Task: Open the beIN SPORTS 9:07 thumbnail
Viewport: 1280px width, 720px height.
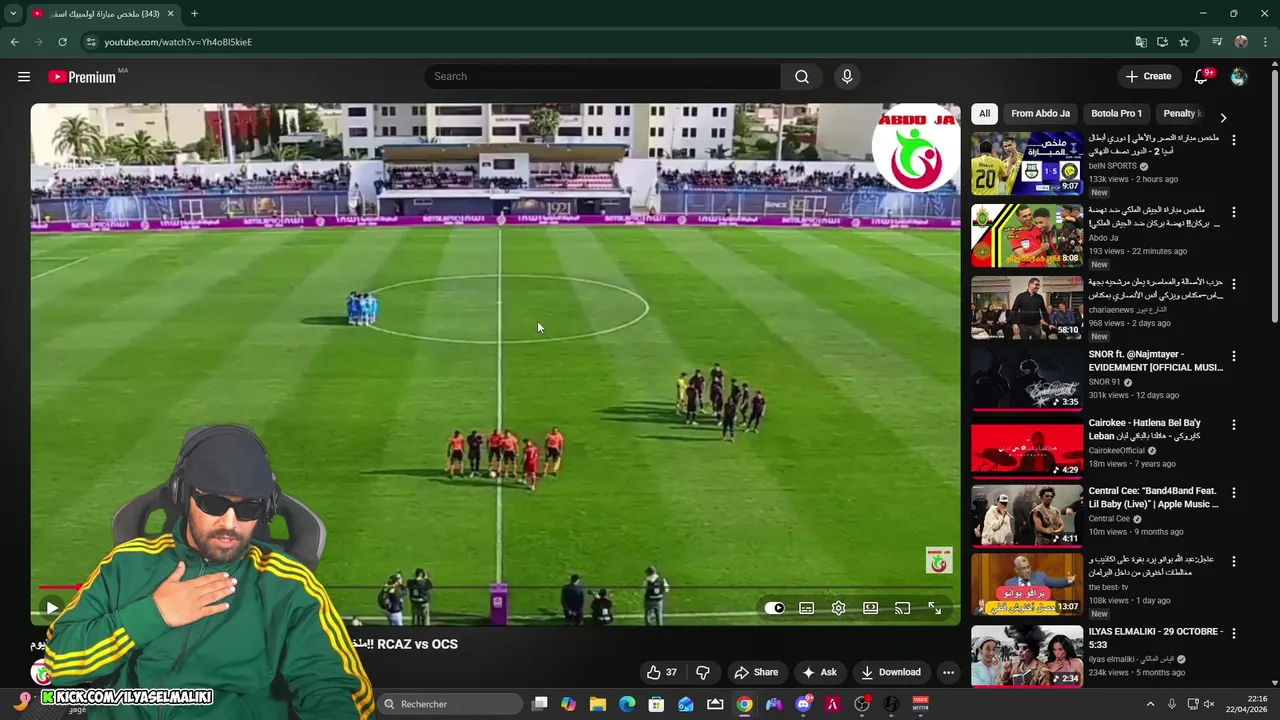Action: 1027,163
